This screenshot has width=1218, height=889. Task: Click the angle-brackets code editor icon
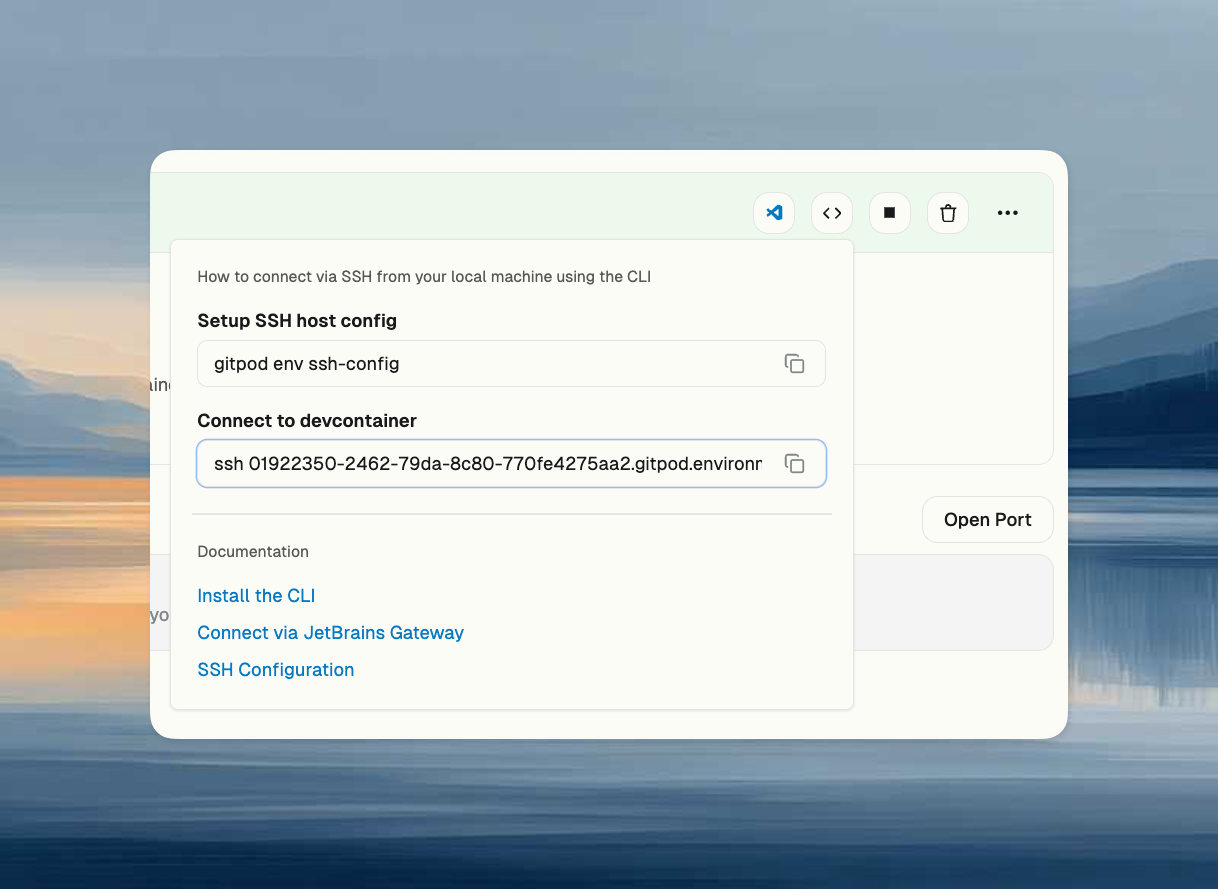point(831,213)
